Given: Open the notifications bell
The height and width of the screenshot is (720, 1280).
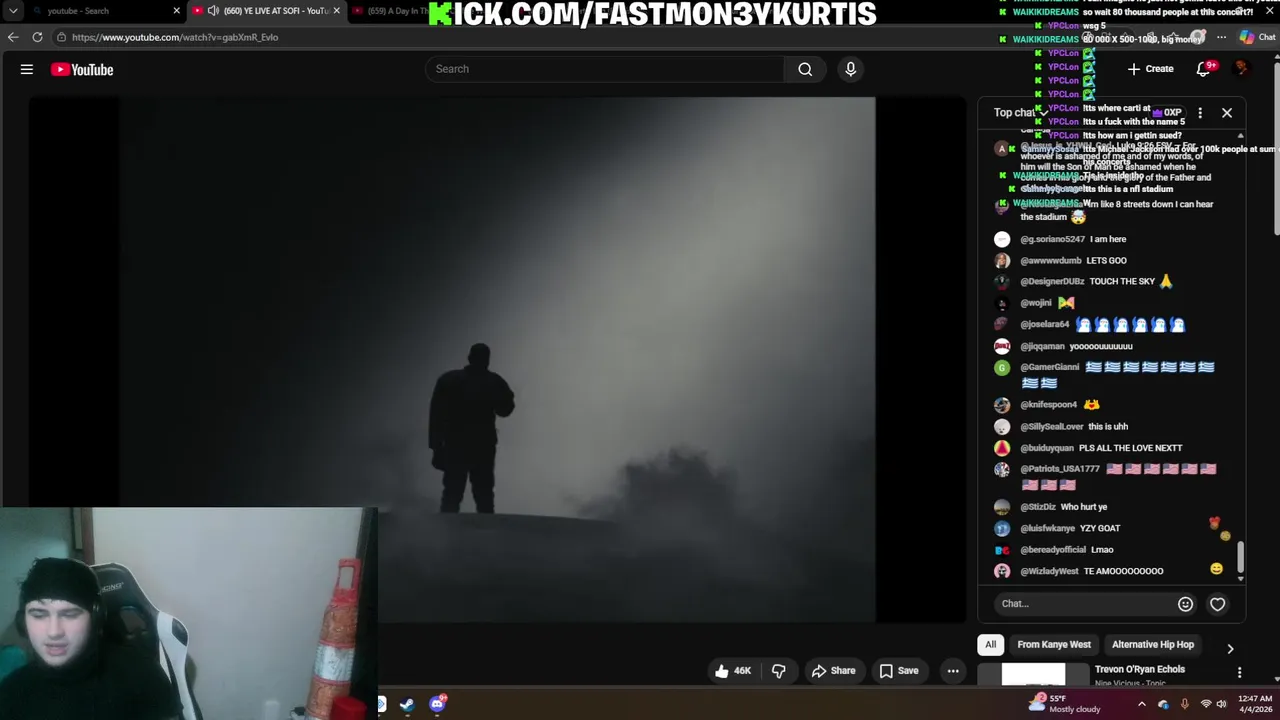Looking at the screenshot, I should point(1204,69).
